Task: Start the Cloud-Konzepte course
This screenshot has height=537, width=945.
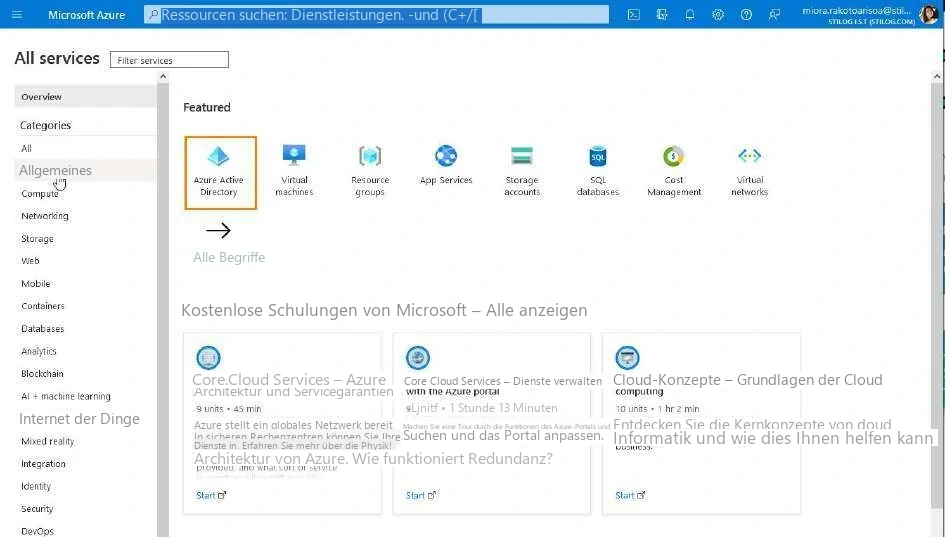Action: [630, 495]
